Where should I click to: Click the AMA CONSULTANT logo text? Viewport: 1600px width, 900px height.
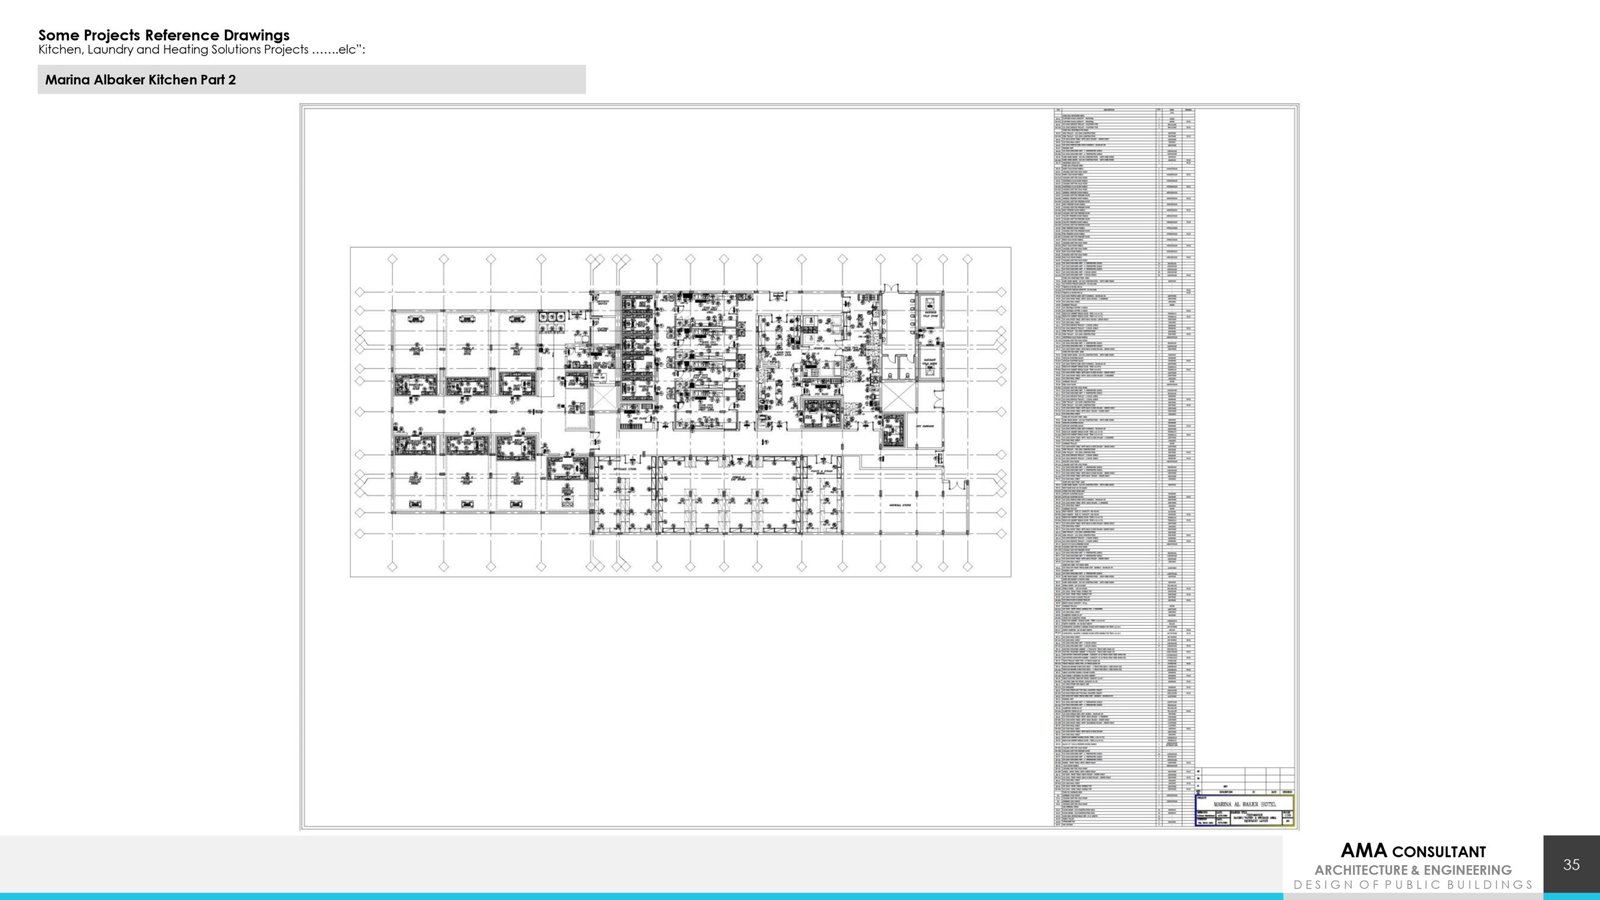(x=1413, y=851)
